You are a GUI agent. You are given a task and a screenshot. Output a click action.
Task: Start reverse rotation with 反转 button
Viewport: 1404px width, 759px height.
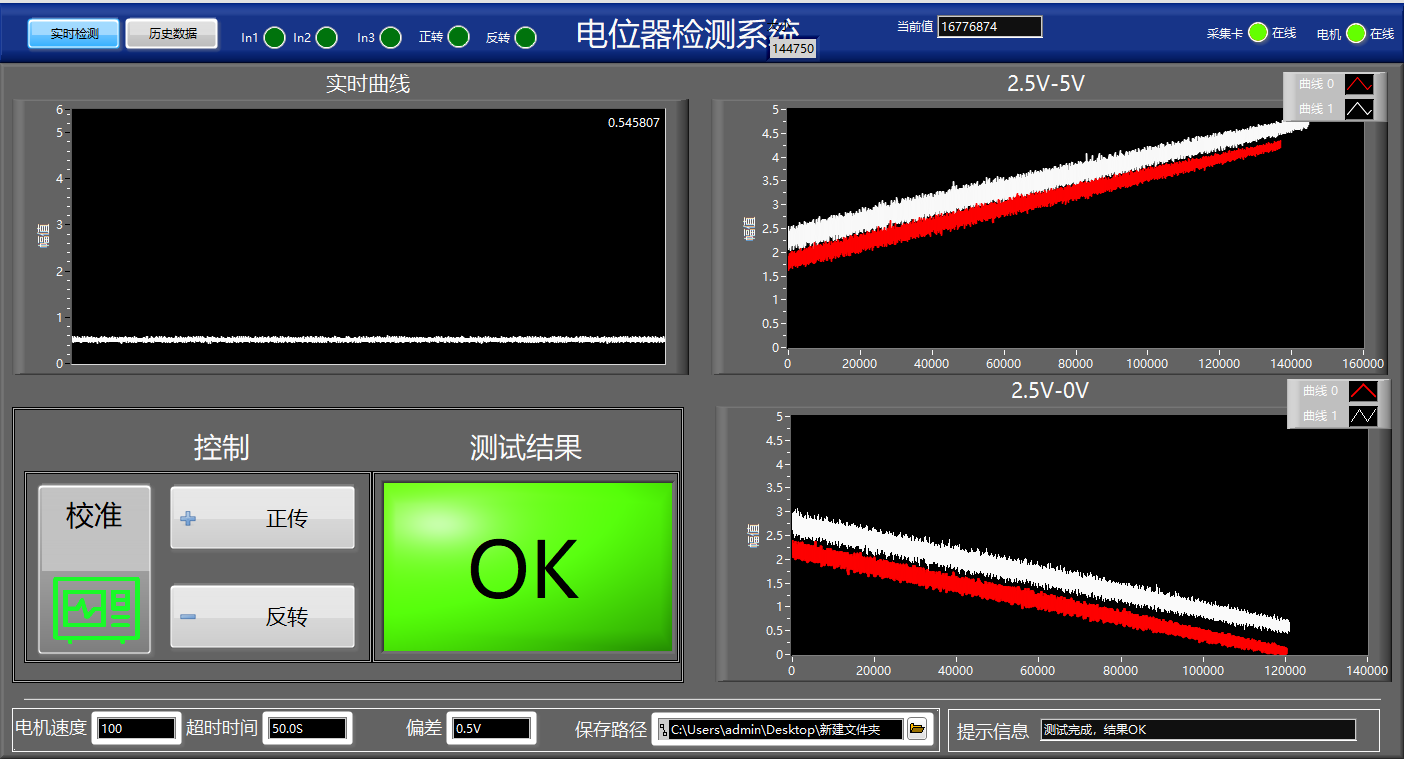click(x=262, y=616)
